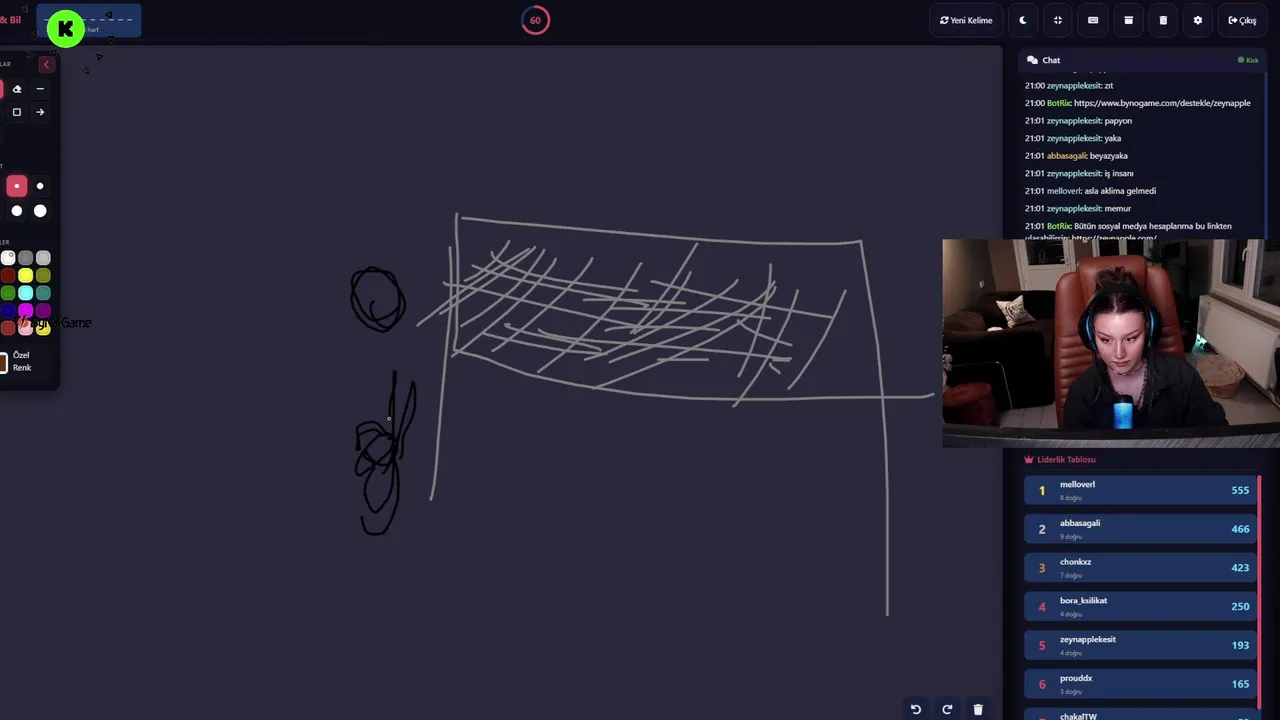
Task: Pick the cyan color swatch
Action: click(25, 293)
